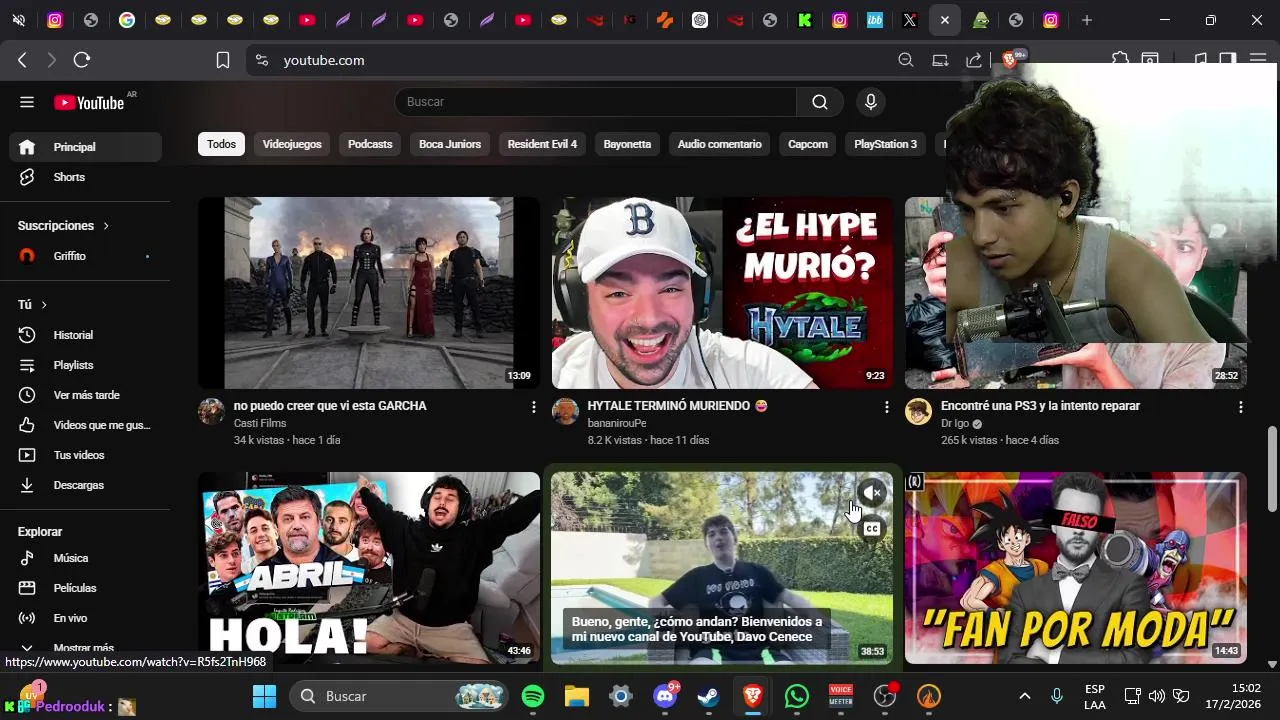This screenshot has height=720, width=1280.
Task: Click the taskbar Buscar search box
Action: click(401, 696)
